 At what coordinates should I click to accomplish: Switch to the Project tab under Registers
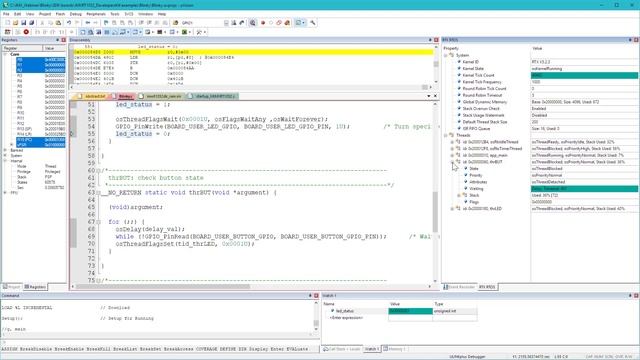tap(11, 287)
